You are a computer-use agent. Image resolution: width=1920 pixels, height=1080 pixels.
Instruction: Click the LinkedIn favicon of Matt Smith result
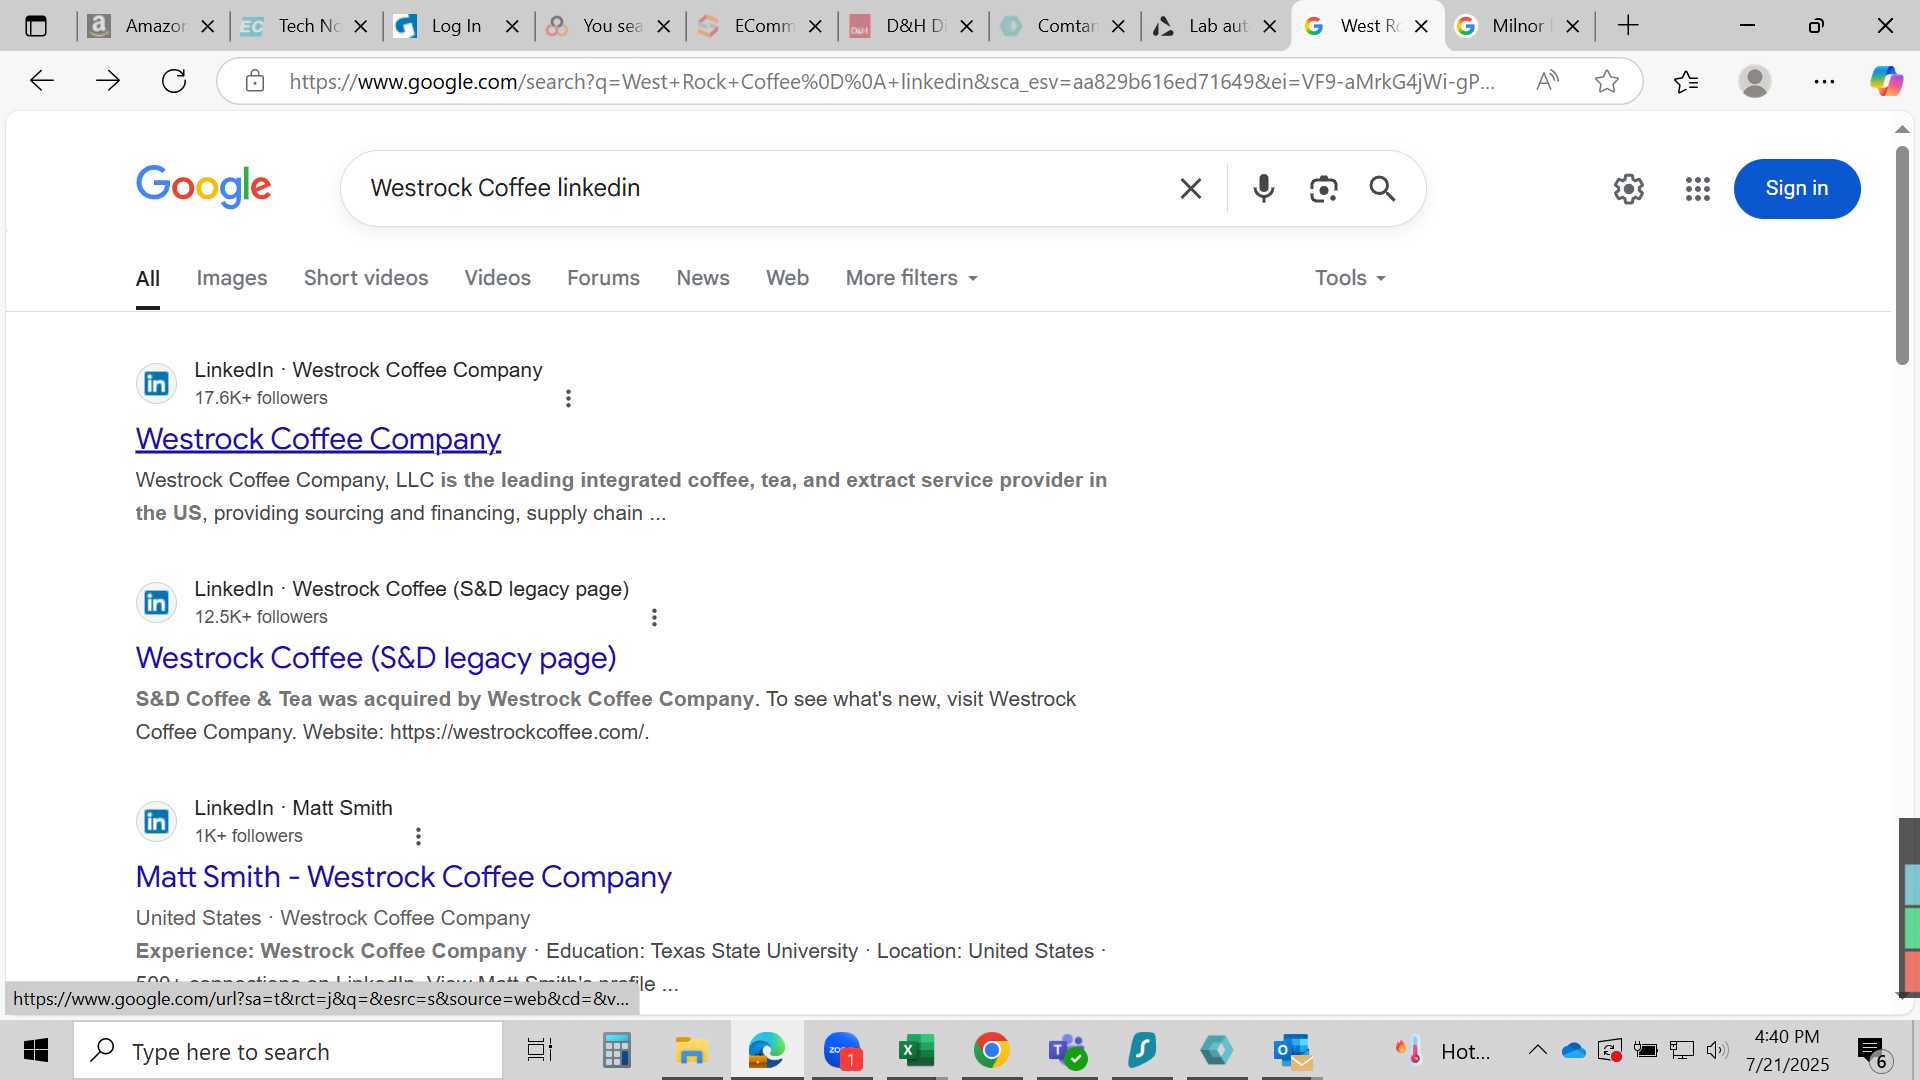click(156, 821)
